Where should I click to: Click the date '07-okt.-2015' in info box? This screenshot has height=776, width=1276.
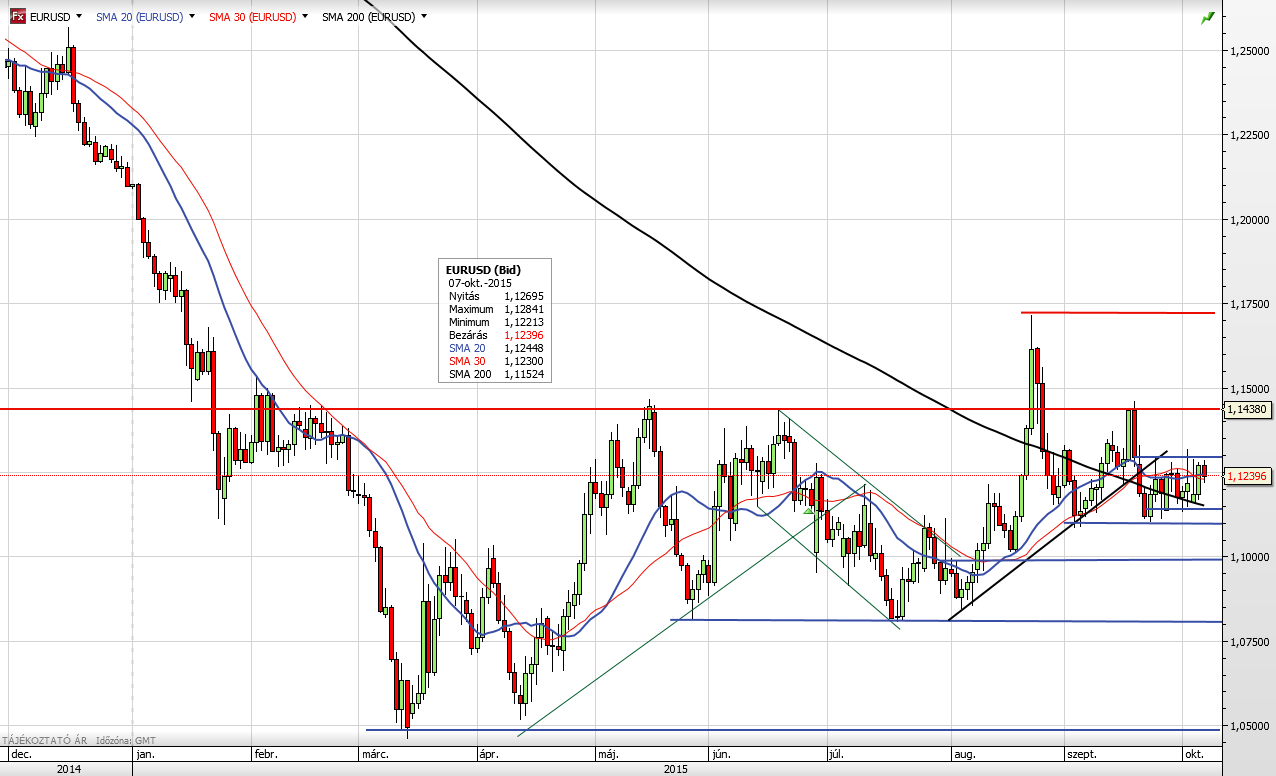tap(480, 283)
